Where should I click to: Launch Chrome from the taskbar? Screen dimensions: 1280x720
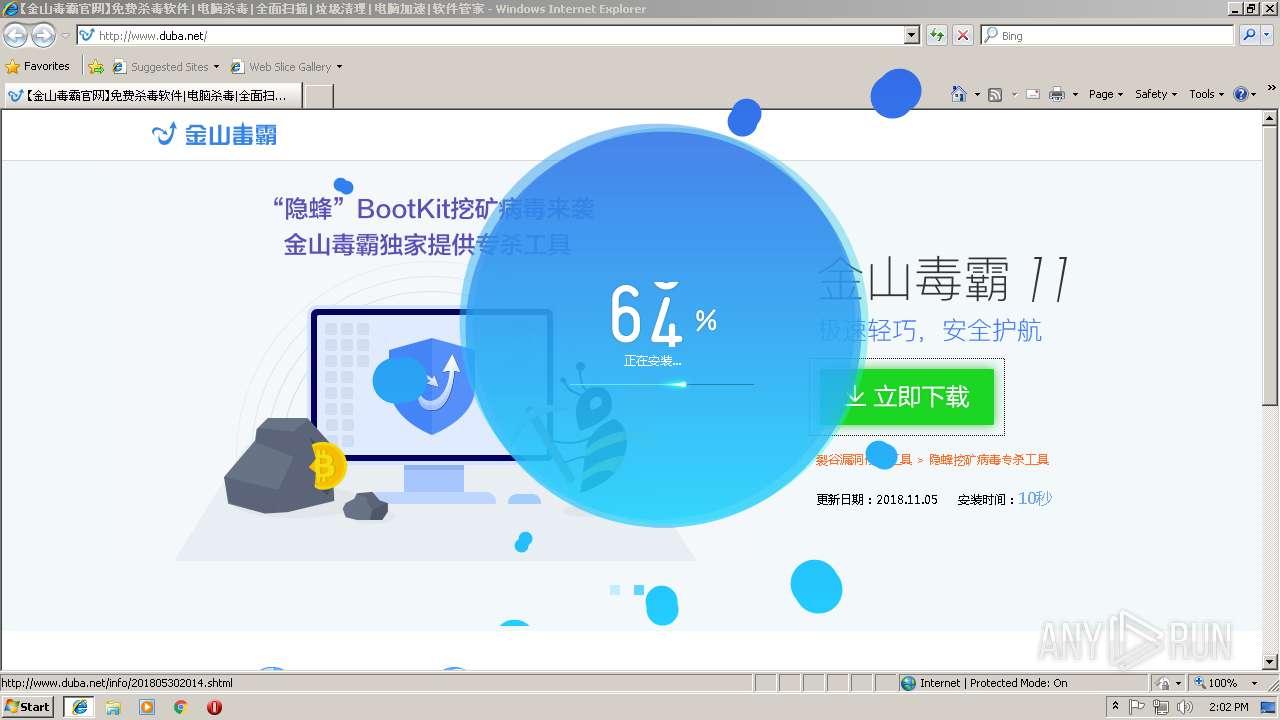tap(181, 707)
